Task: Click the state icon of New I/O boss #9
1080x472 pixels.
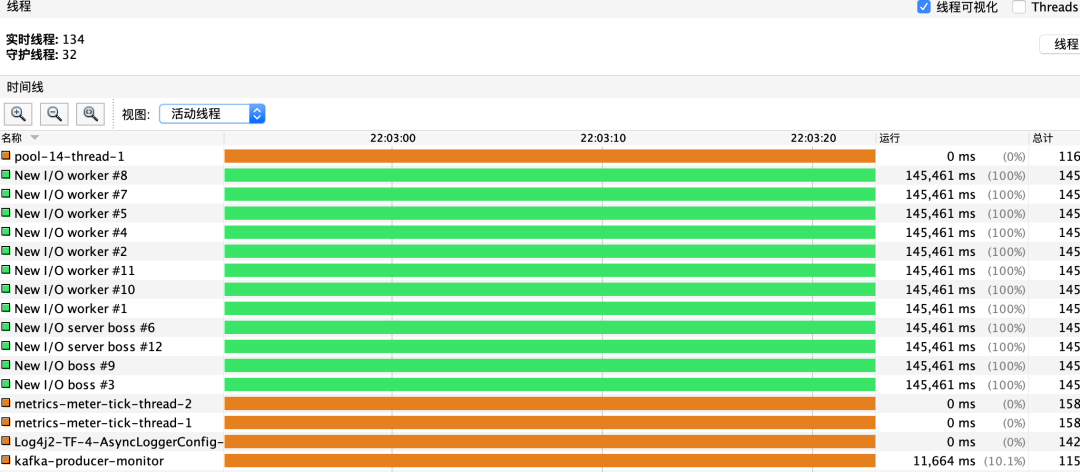Action: coord(6,365)
